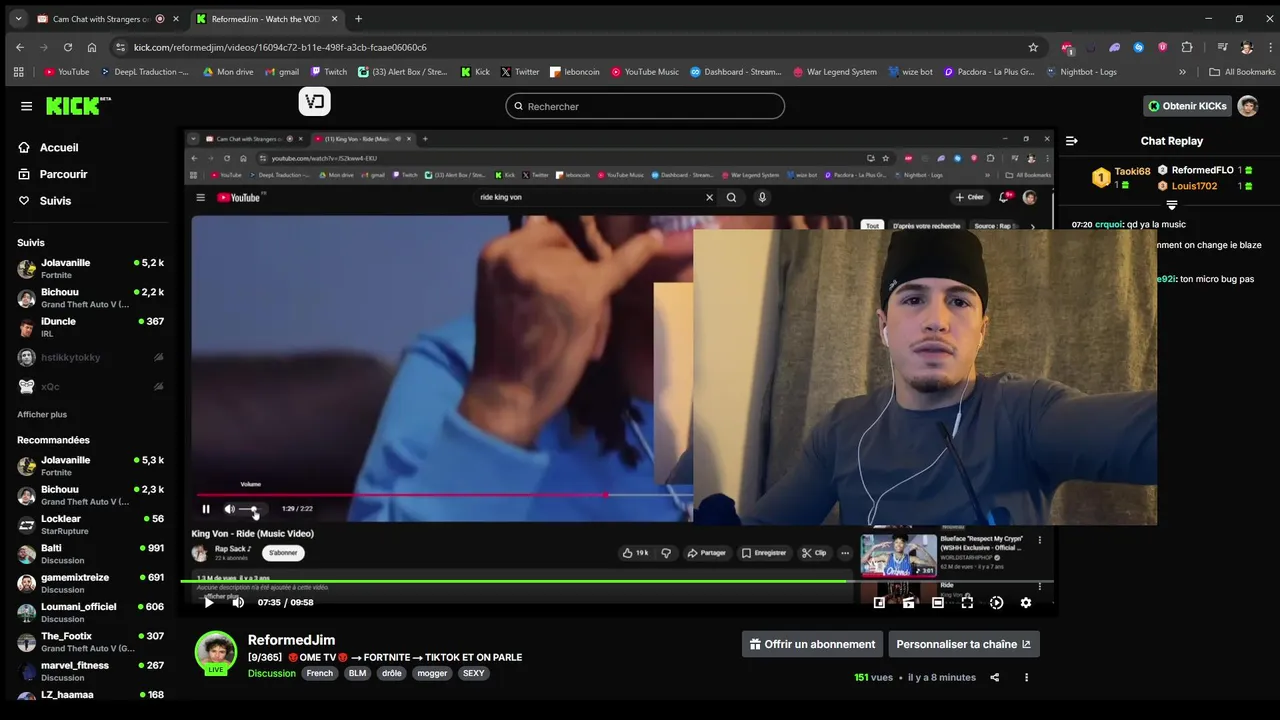Show more bookmarks with double chevron

click(1182, 72)
